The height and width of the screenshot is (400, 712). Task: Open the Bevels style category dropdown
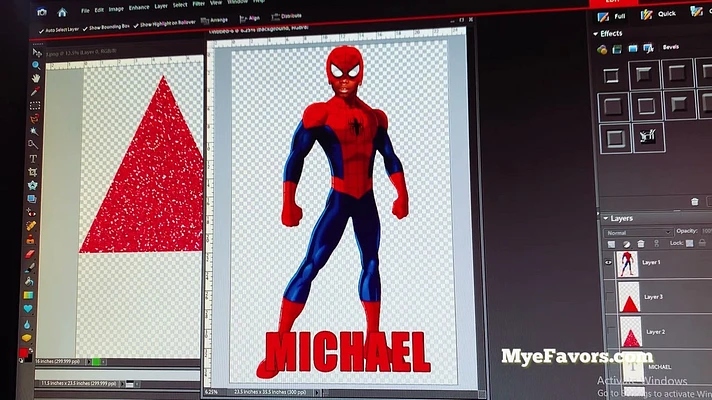672,47
